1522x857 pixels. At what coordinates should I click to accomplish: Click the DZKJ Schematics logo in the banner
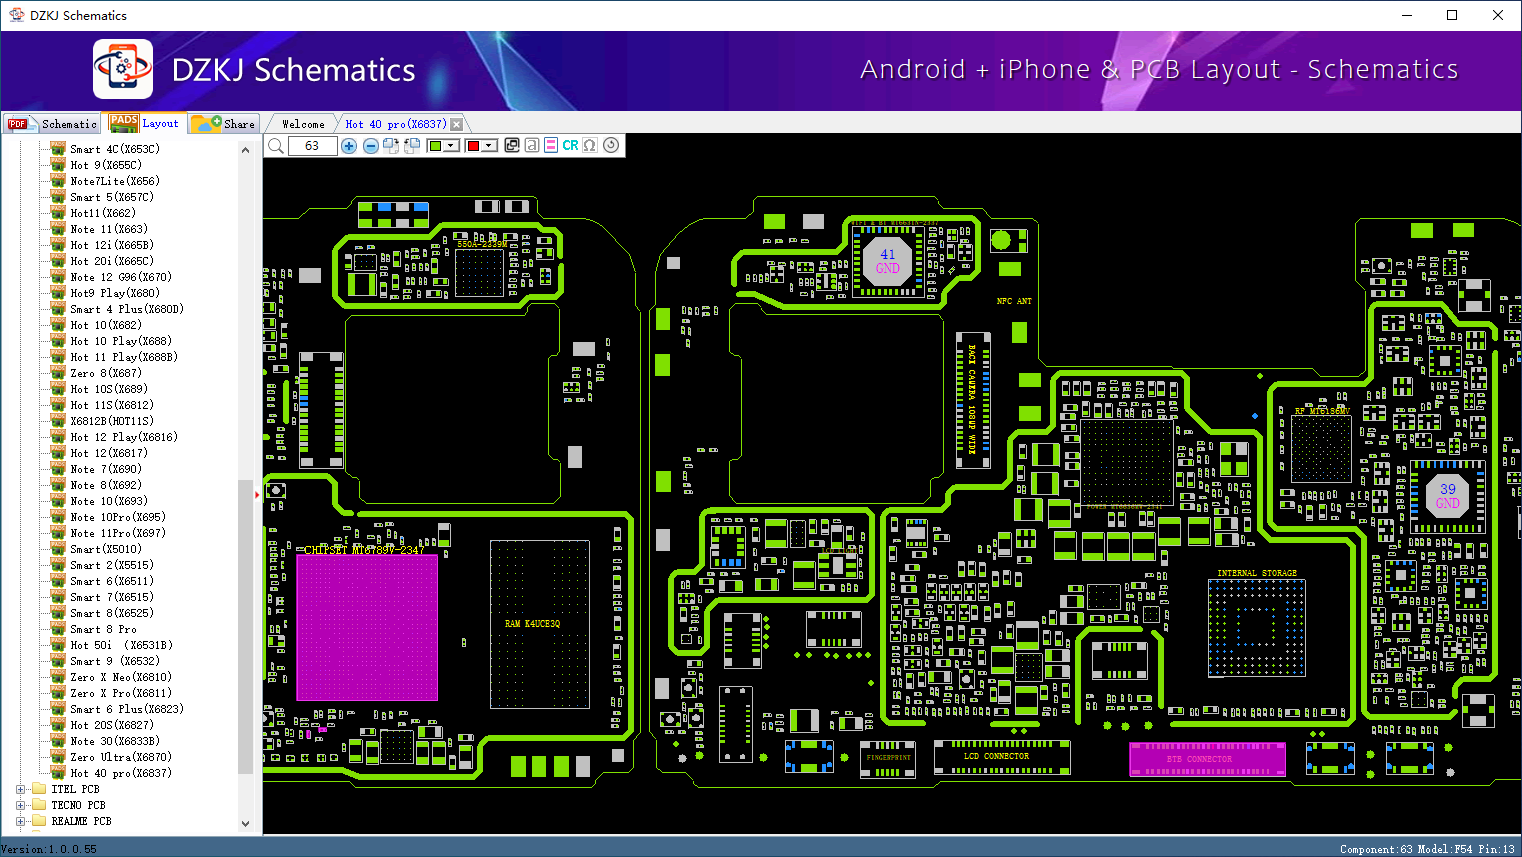point(123,69)
